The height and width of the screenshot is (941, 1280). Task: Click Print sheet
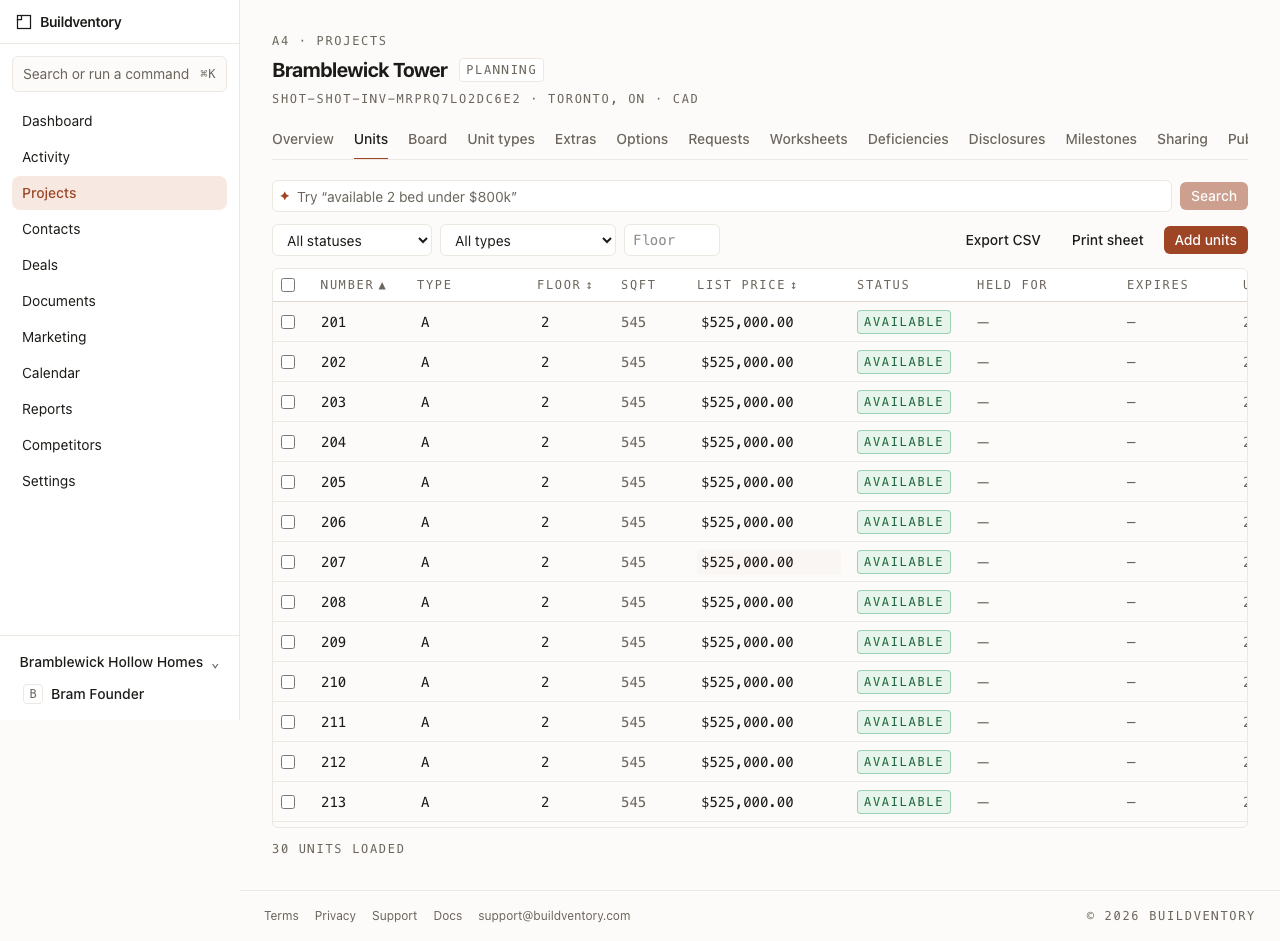[x=1108, y=240]
